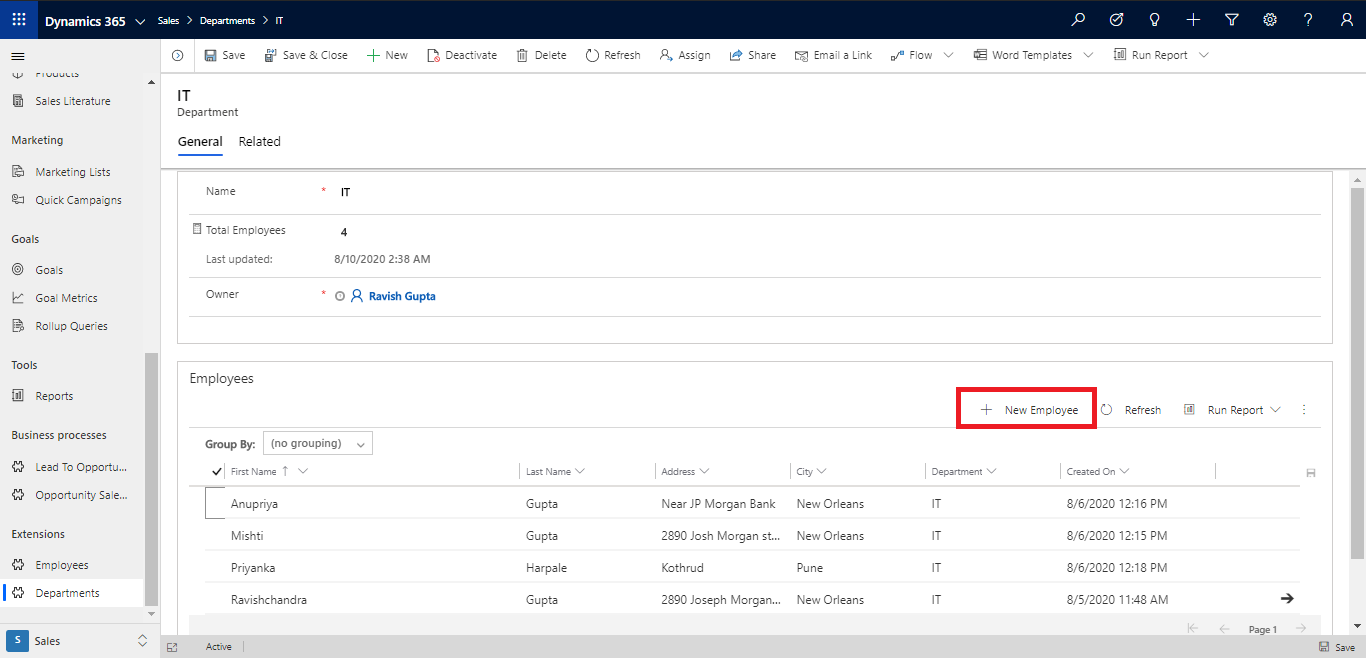Switch to the Related tab
Screen dimensions: 1366x658
click(259, 141)
